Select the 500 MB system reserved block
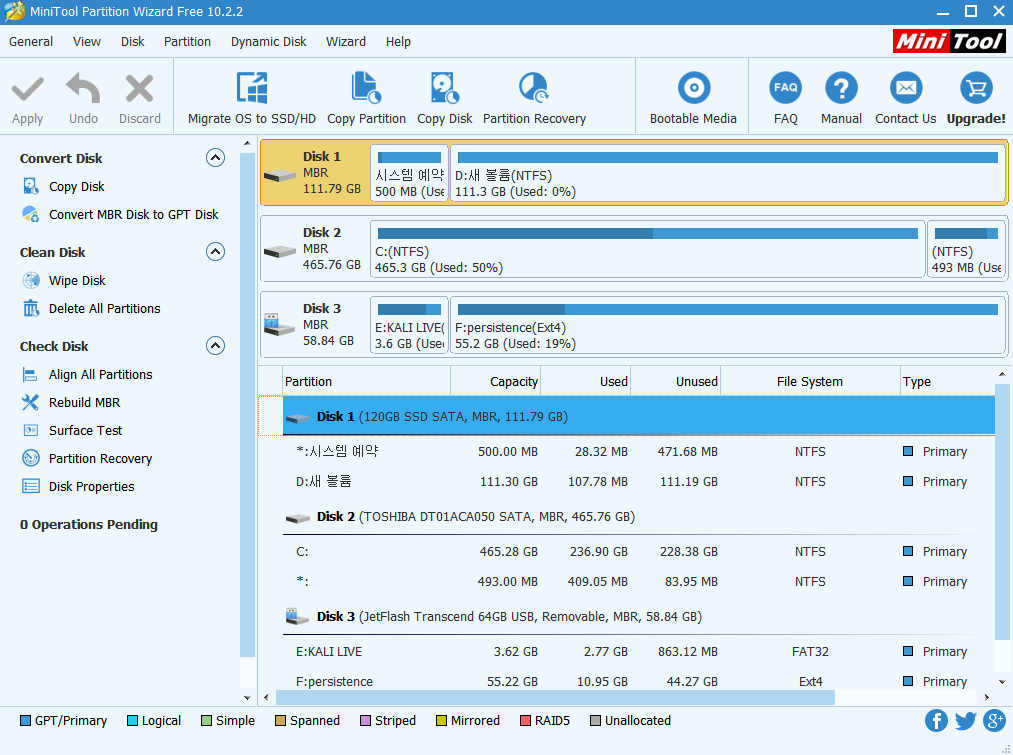The image size is (1013, 755). pyautogui.click(x=410, y=173)
